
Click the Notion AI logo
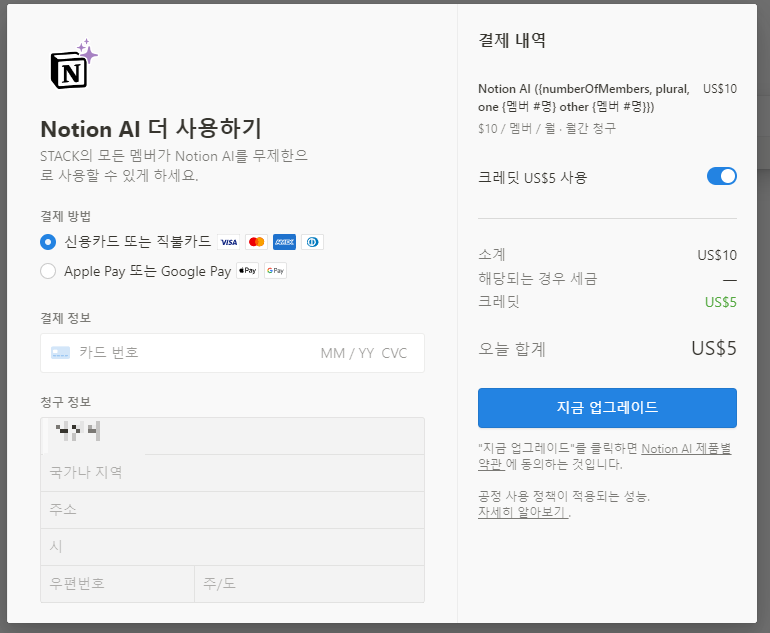click(x=74, y=64)
